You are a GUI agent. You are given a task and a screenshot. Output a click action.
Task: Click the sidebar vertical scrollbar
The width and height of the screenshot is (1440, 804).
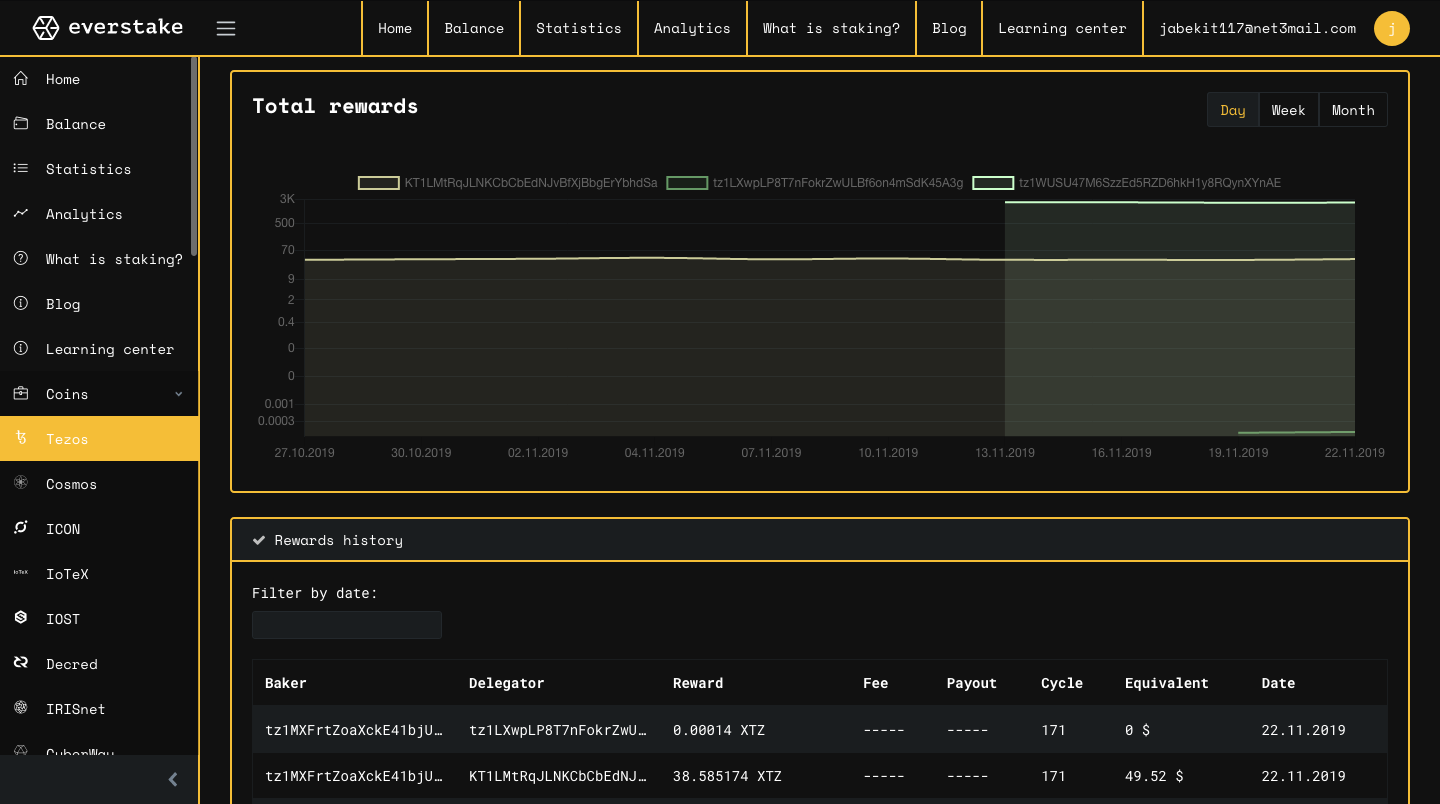[194, 156]
